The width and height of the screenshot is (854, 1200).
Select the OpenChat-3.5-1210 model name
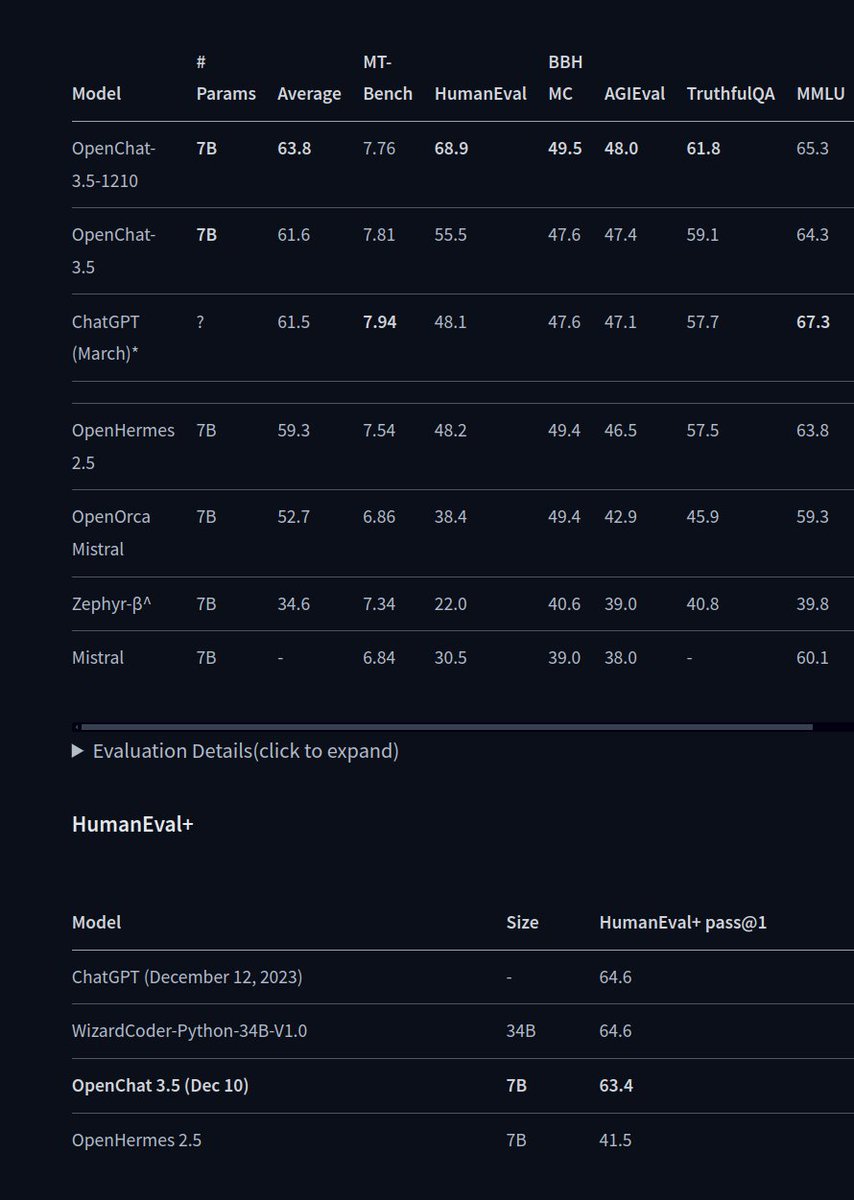click(x=113, y=165)
